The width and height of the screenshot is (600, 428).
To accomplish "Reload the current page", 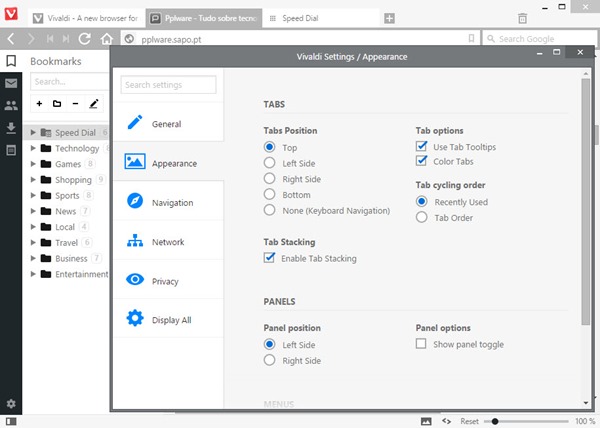I will tap(85, 39).
